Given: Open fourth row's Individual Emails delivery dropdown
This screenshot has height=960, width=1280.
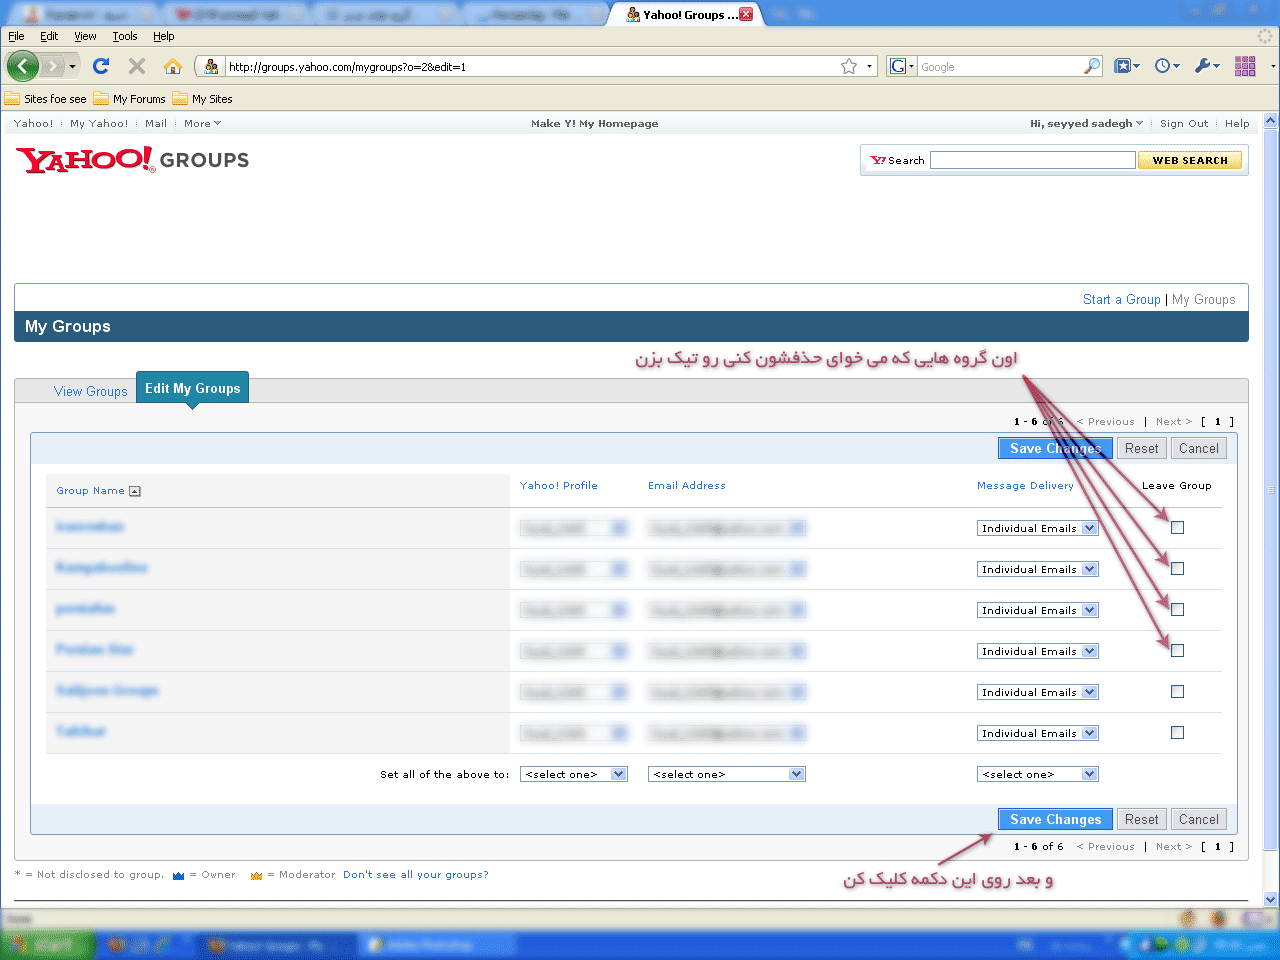Looking at the screenshot, I should (x=1037, y=651).
